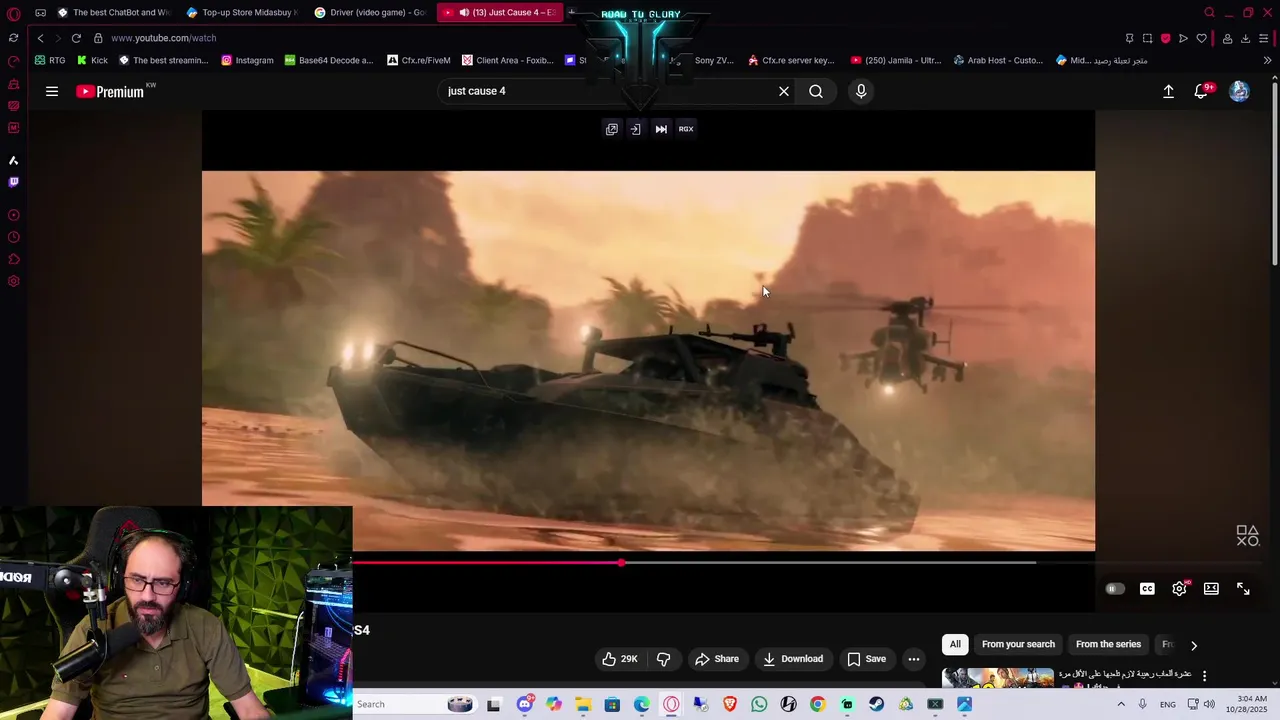Open player settings gear
This screenshot has height=720, width=1280.
pos(1179,589)
